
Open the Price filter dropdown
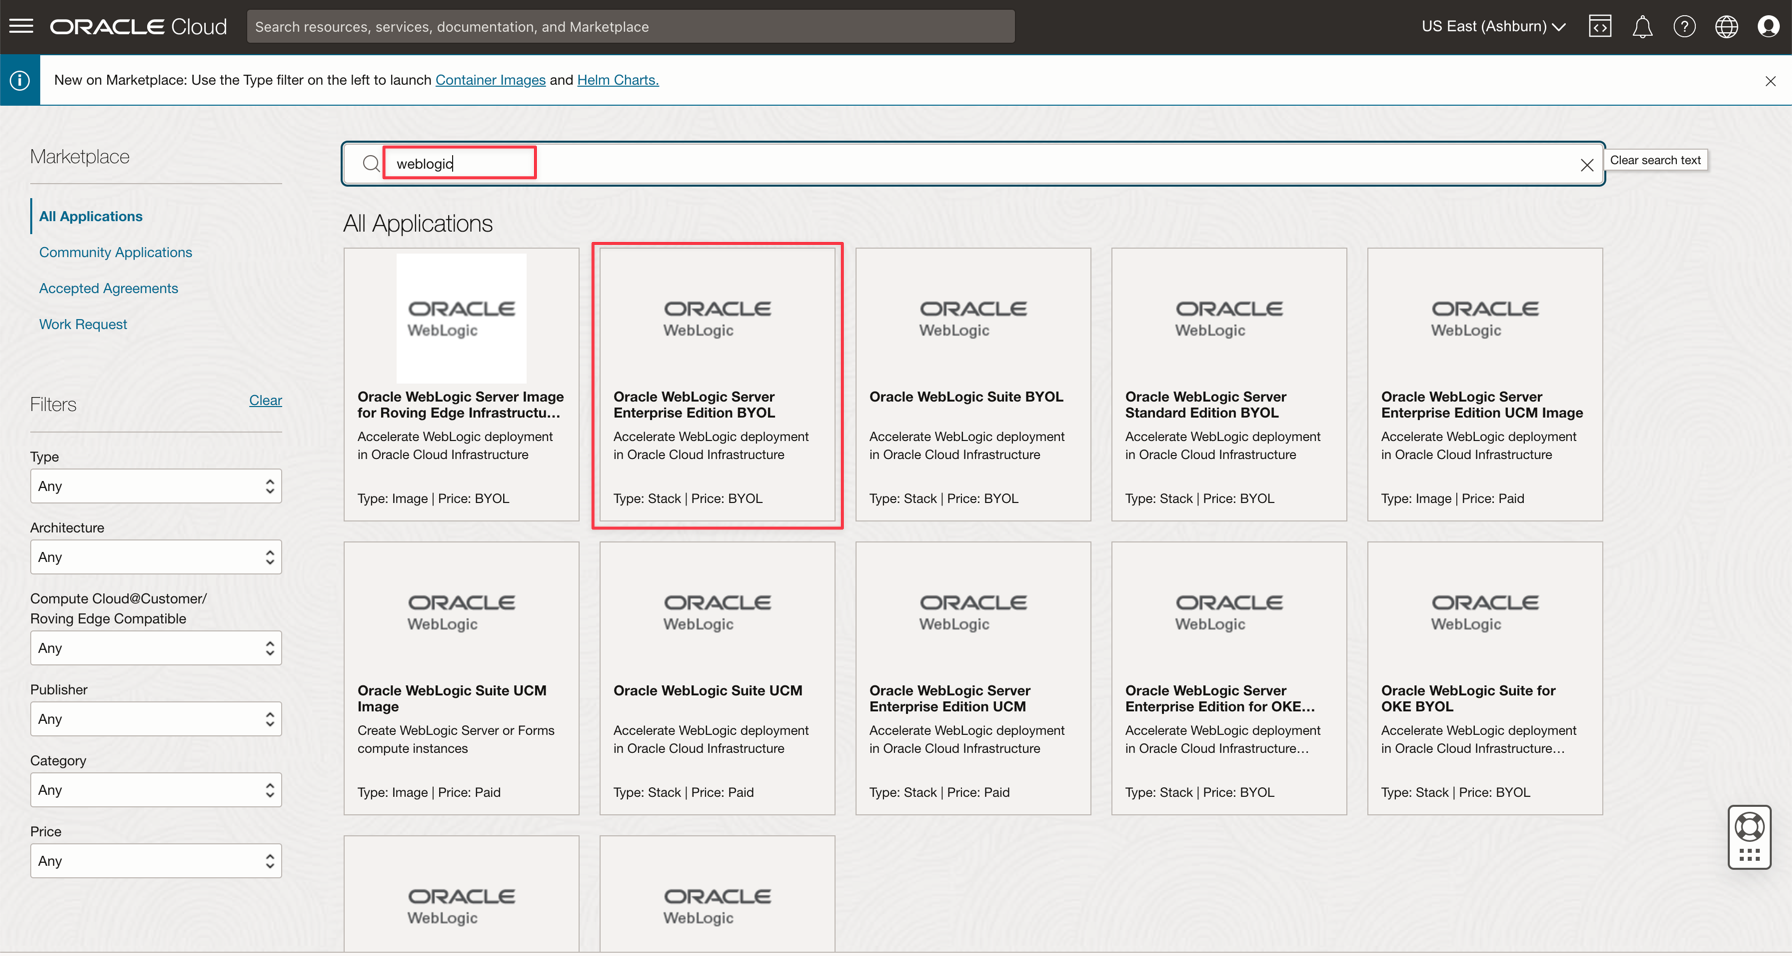(155, 861)
